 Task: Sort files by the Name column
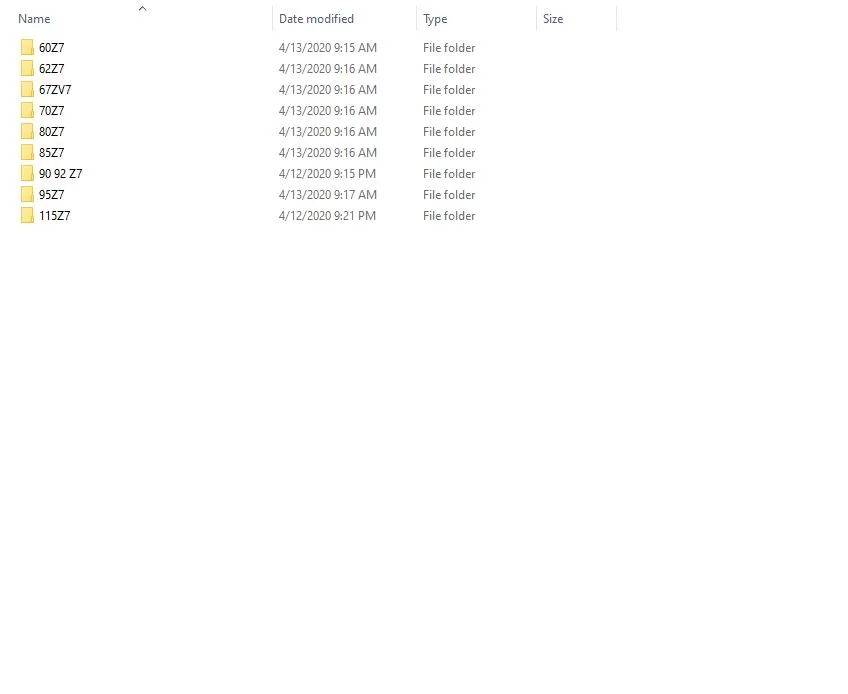(143, 19)
